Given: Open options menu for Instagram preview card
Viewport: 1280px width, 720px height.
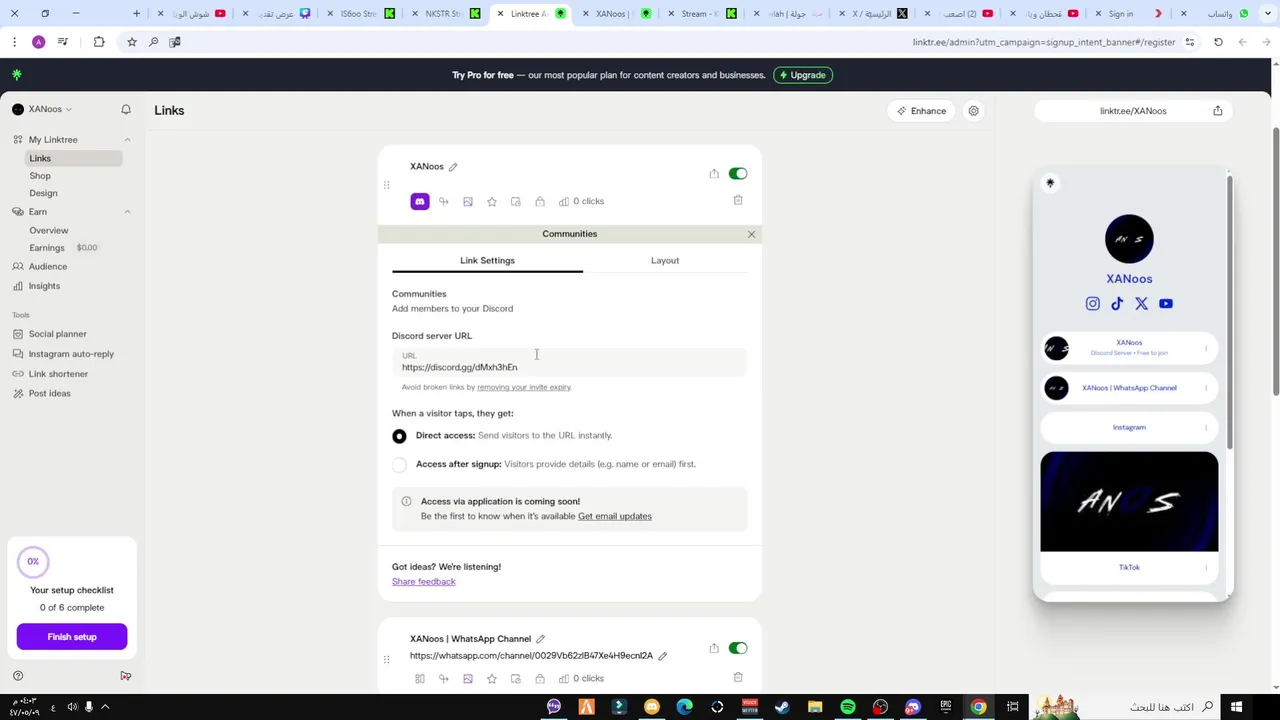Looking at the screenshot, I should tap(1206, 427).
